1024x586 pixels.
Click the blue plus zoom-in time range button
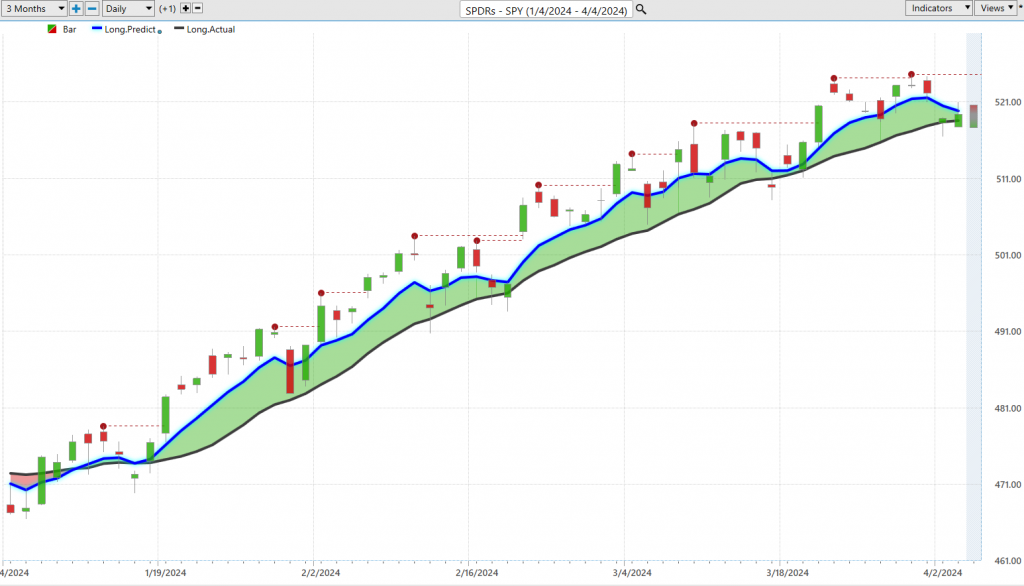76,8
